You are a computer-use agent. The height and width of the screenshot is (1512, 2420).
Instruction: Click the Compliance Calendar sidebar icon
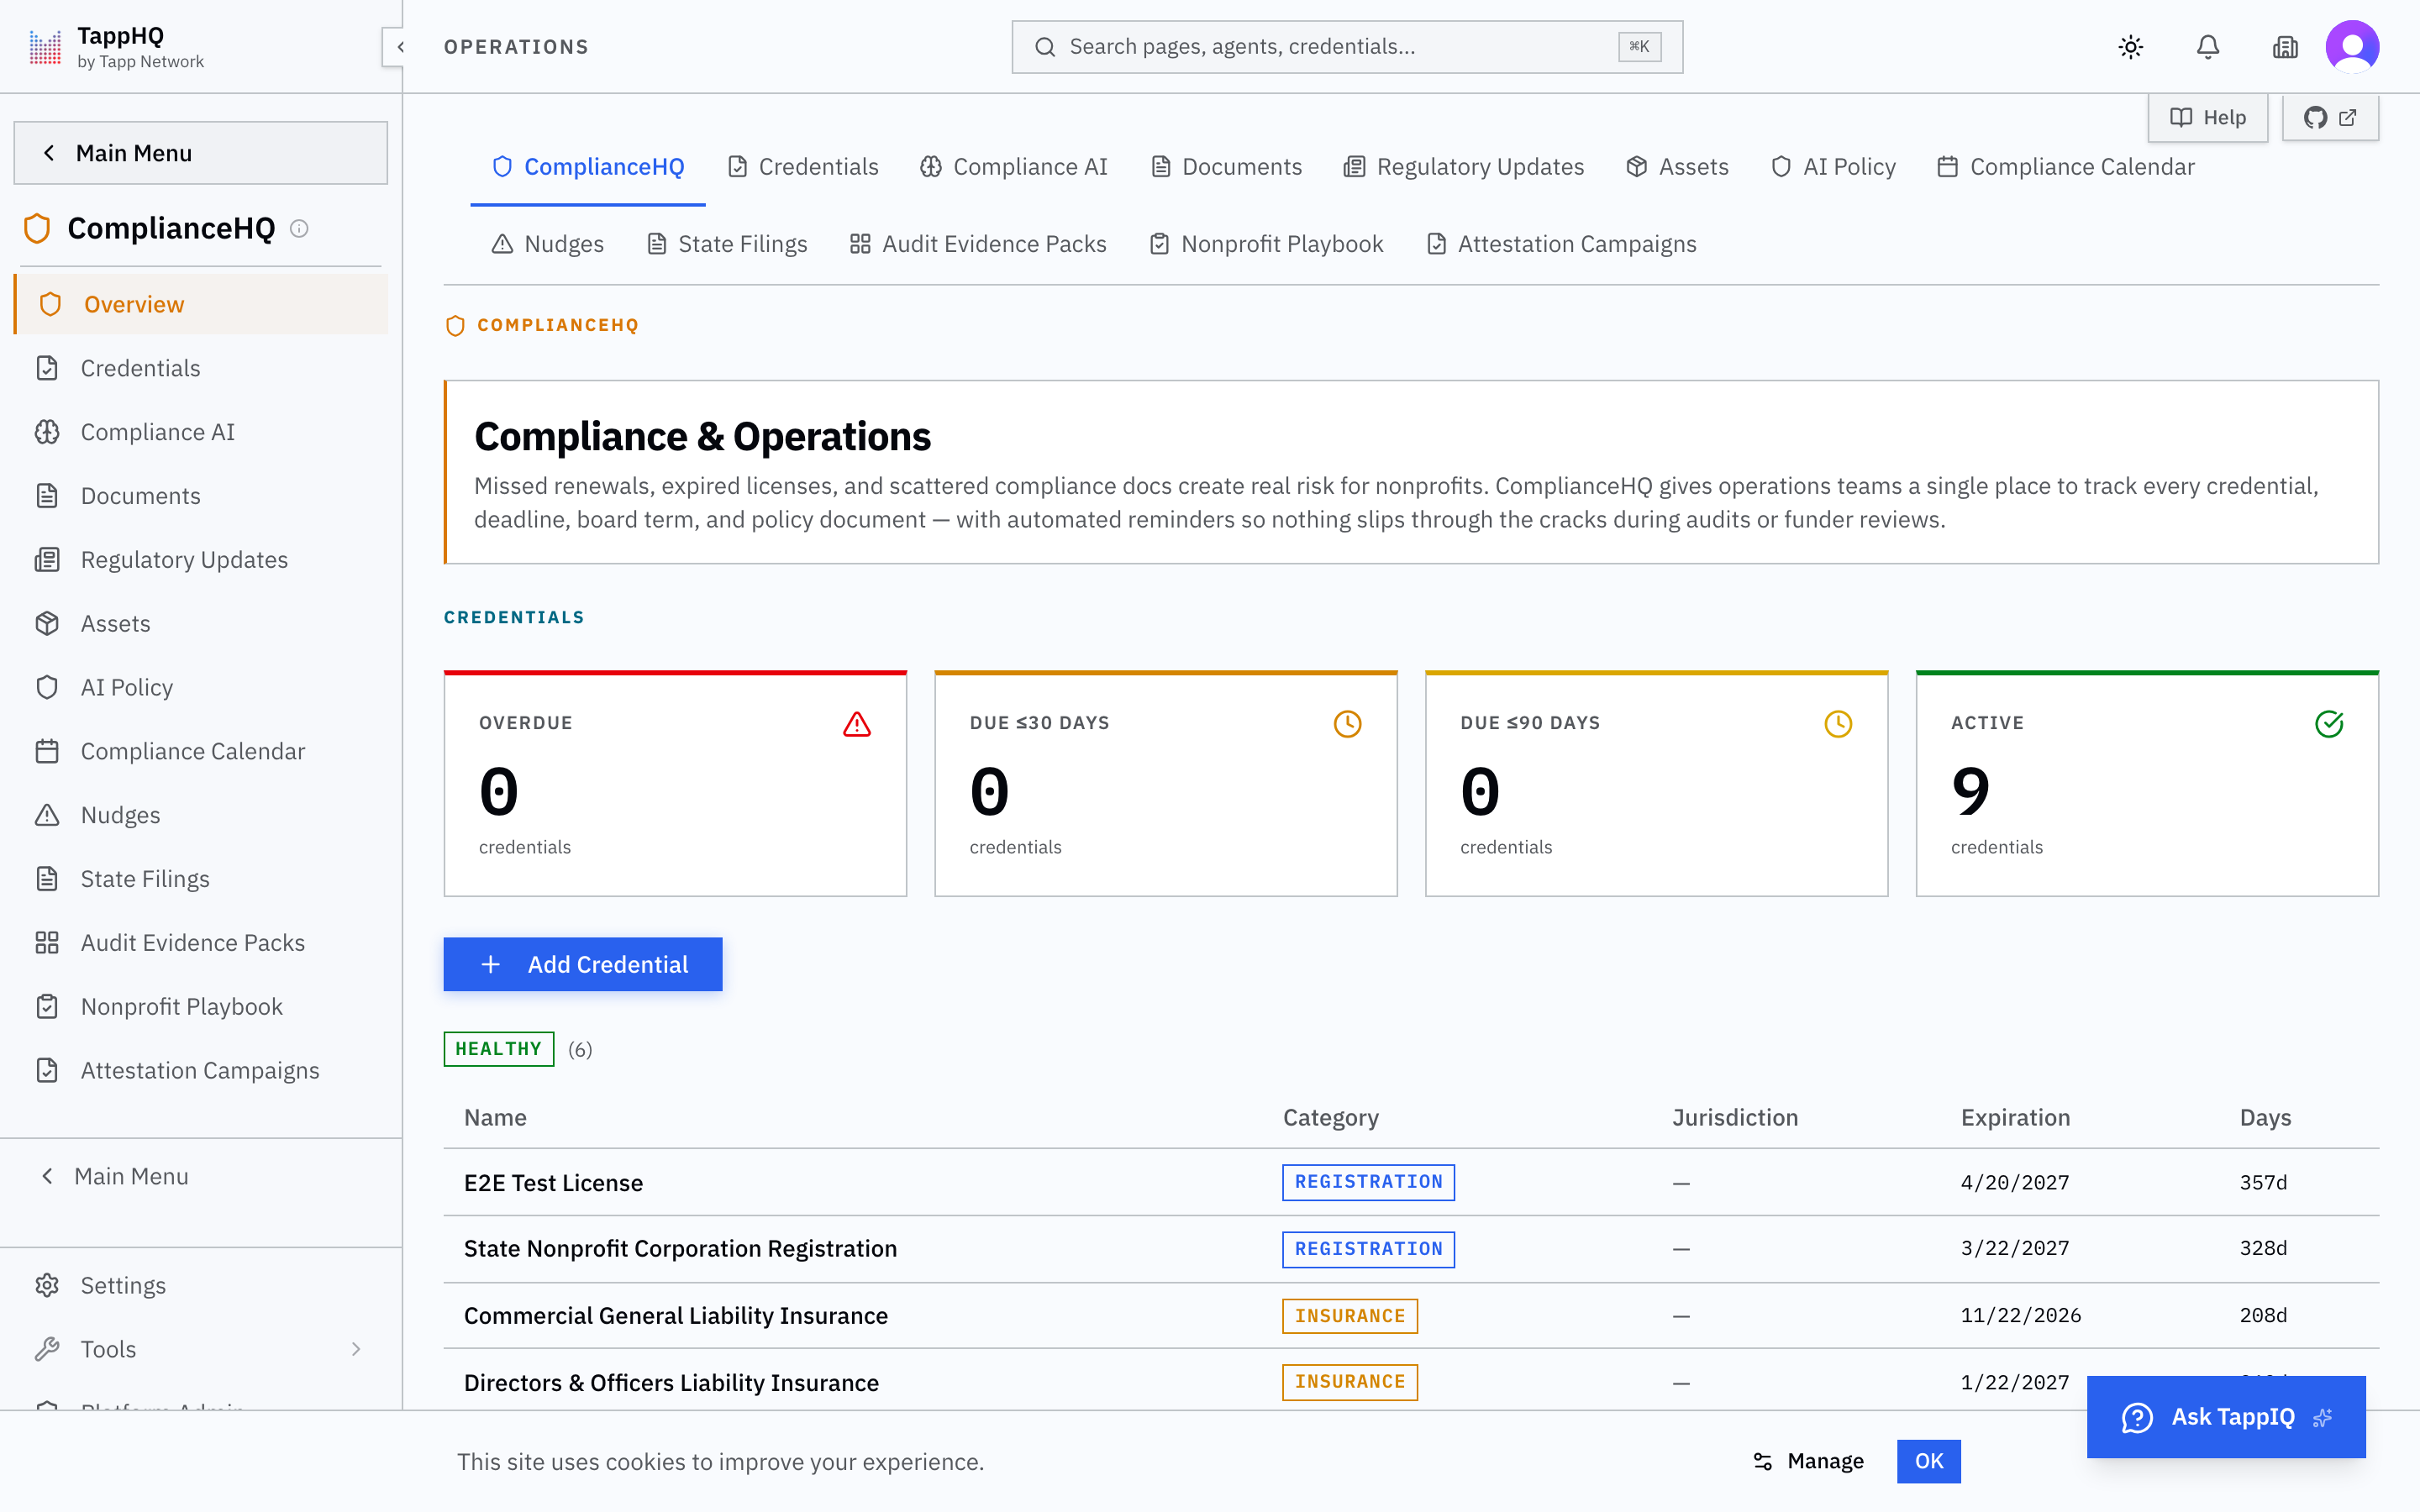pyautogui.click(x=47, y=751)
